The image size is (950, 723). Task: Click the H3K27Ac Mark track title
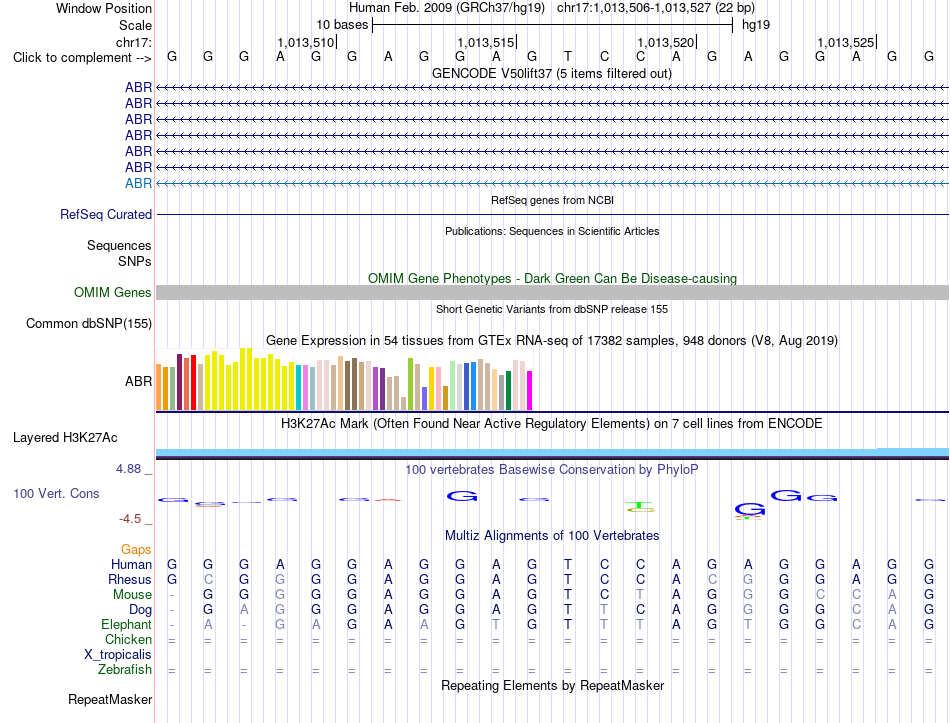[x=552, y=424]
